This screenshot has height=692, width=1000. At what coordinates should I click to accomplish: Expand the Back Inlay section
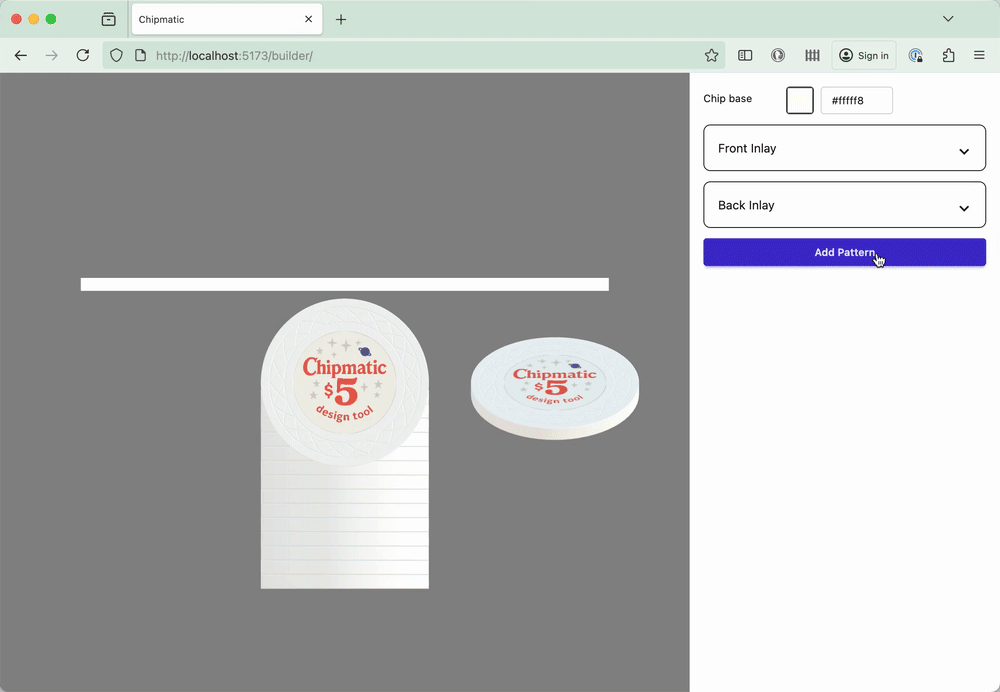click(844, 205)
